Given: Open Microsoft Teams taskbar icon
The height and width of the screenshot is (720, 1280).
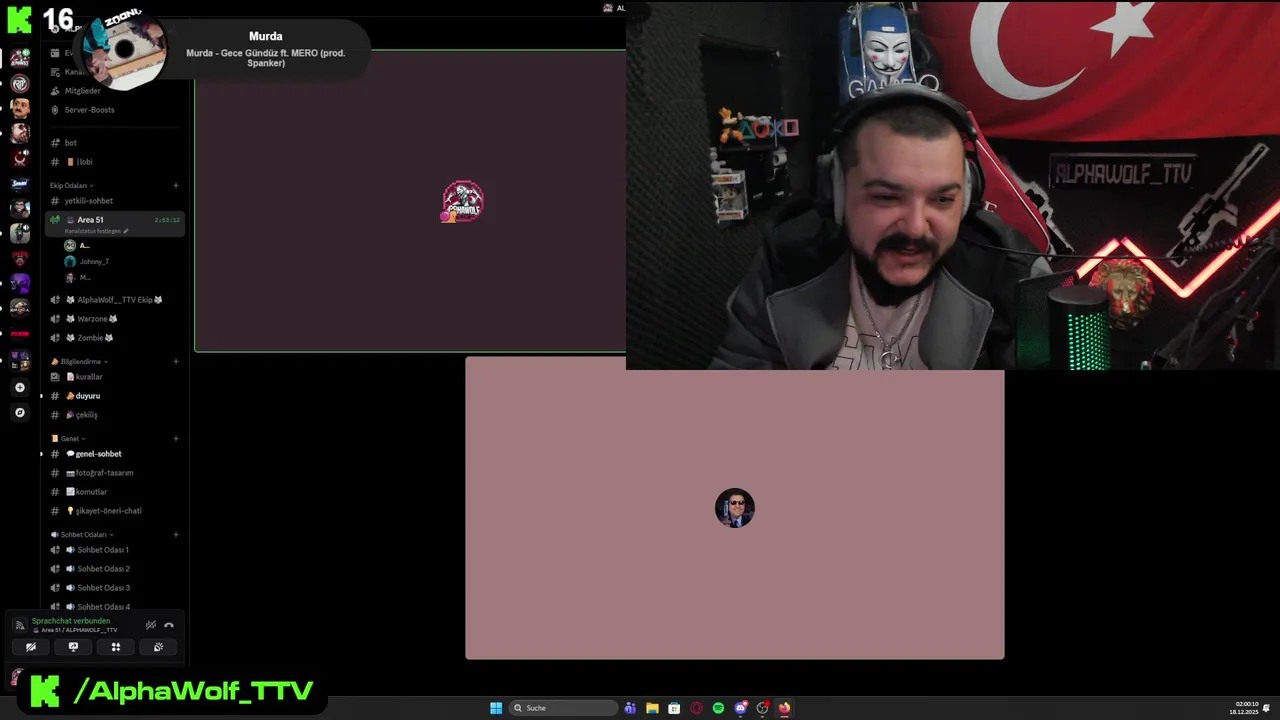Looking at the screenshot, I should pos(630,708).
